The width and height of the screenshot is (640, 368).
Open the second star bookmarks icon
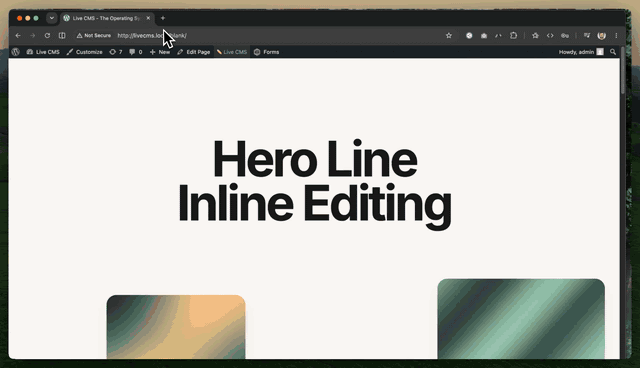pos(535,35)
